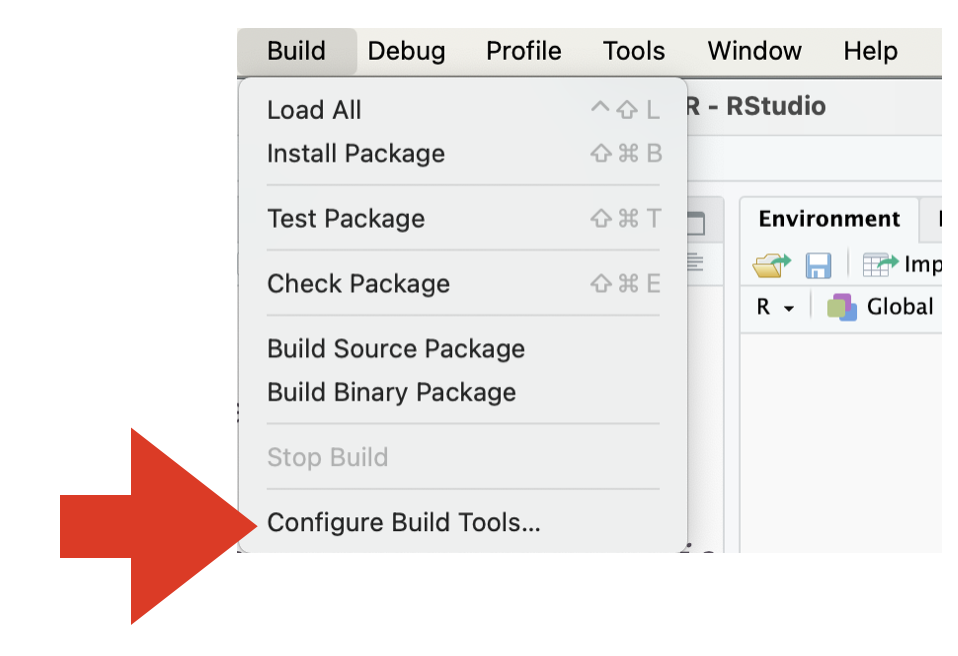
Task: Select Load All from Build menu
Action: (314, 110)
